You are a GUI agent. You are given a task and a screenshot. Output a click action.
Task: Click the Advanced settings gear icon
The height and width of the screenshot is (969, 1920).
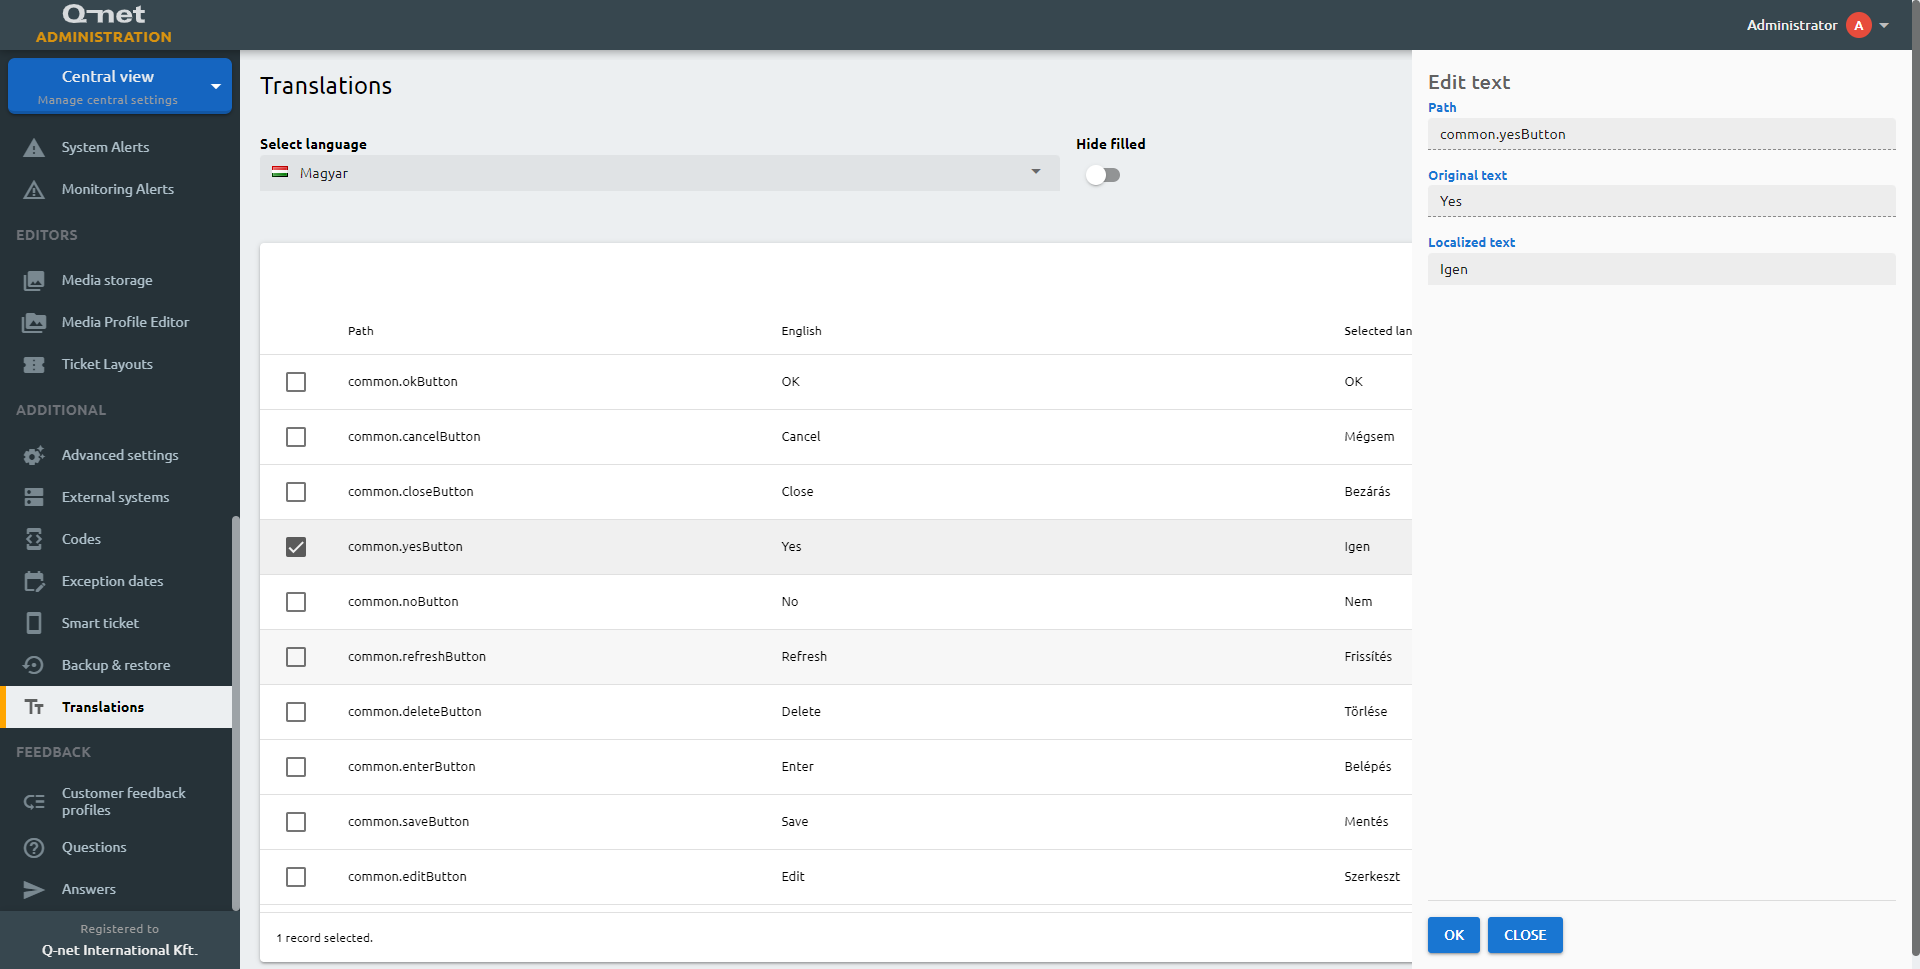click(x=34, y=456)
